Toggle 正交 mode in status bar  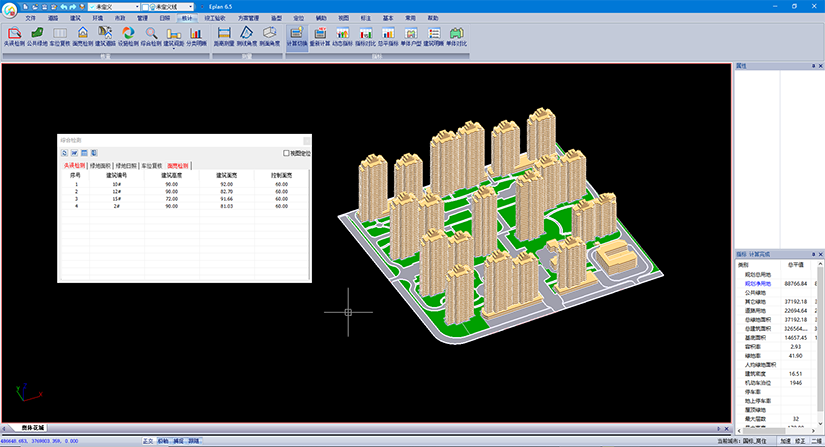(x=148, y=440)
